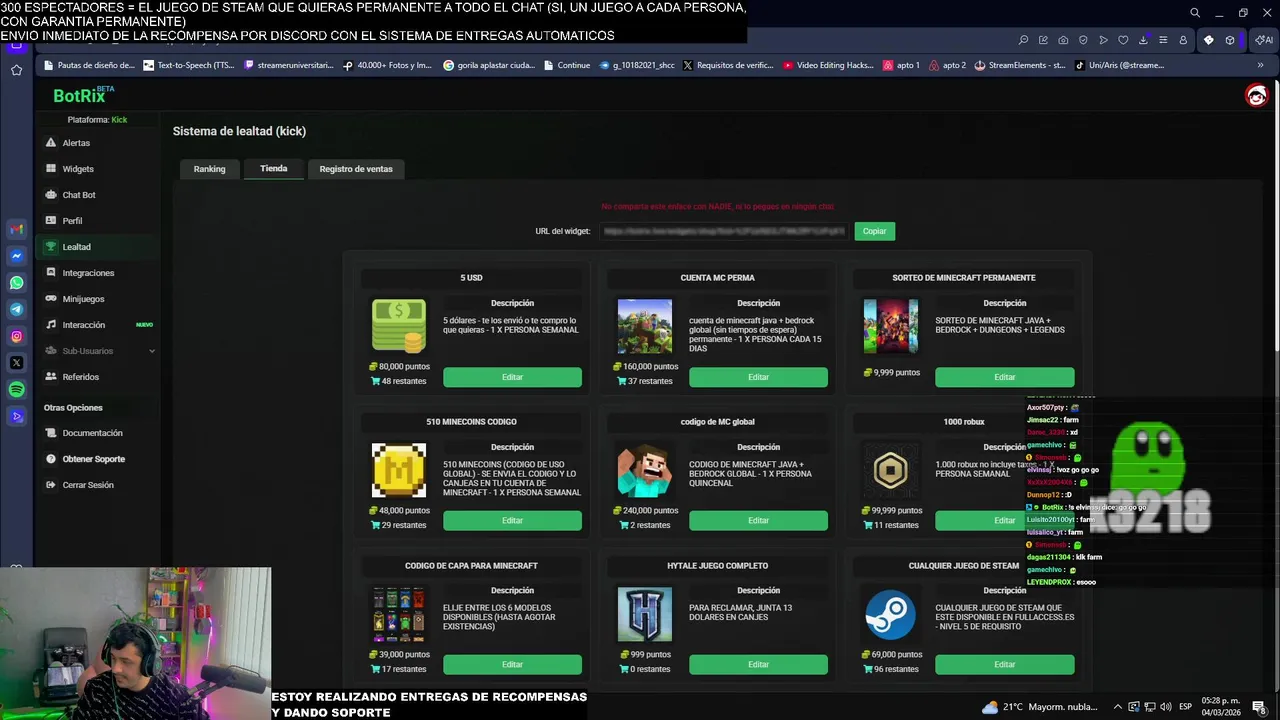The height and width of the screenshot is (720, 1280).
Task: Open Telegram from the browser sidebar
Action: point(16,309)
